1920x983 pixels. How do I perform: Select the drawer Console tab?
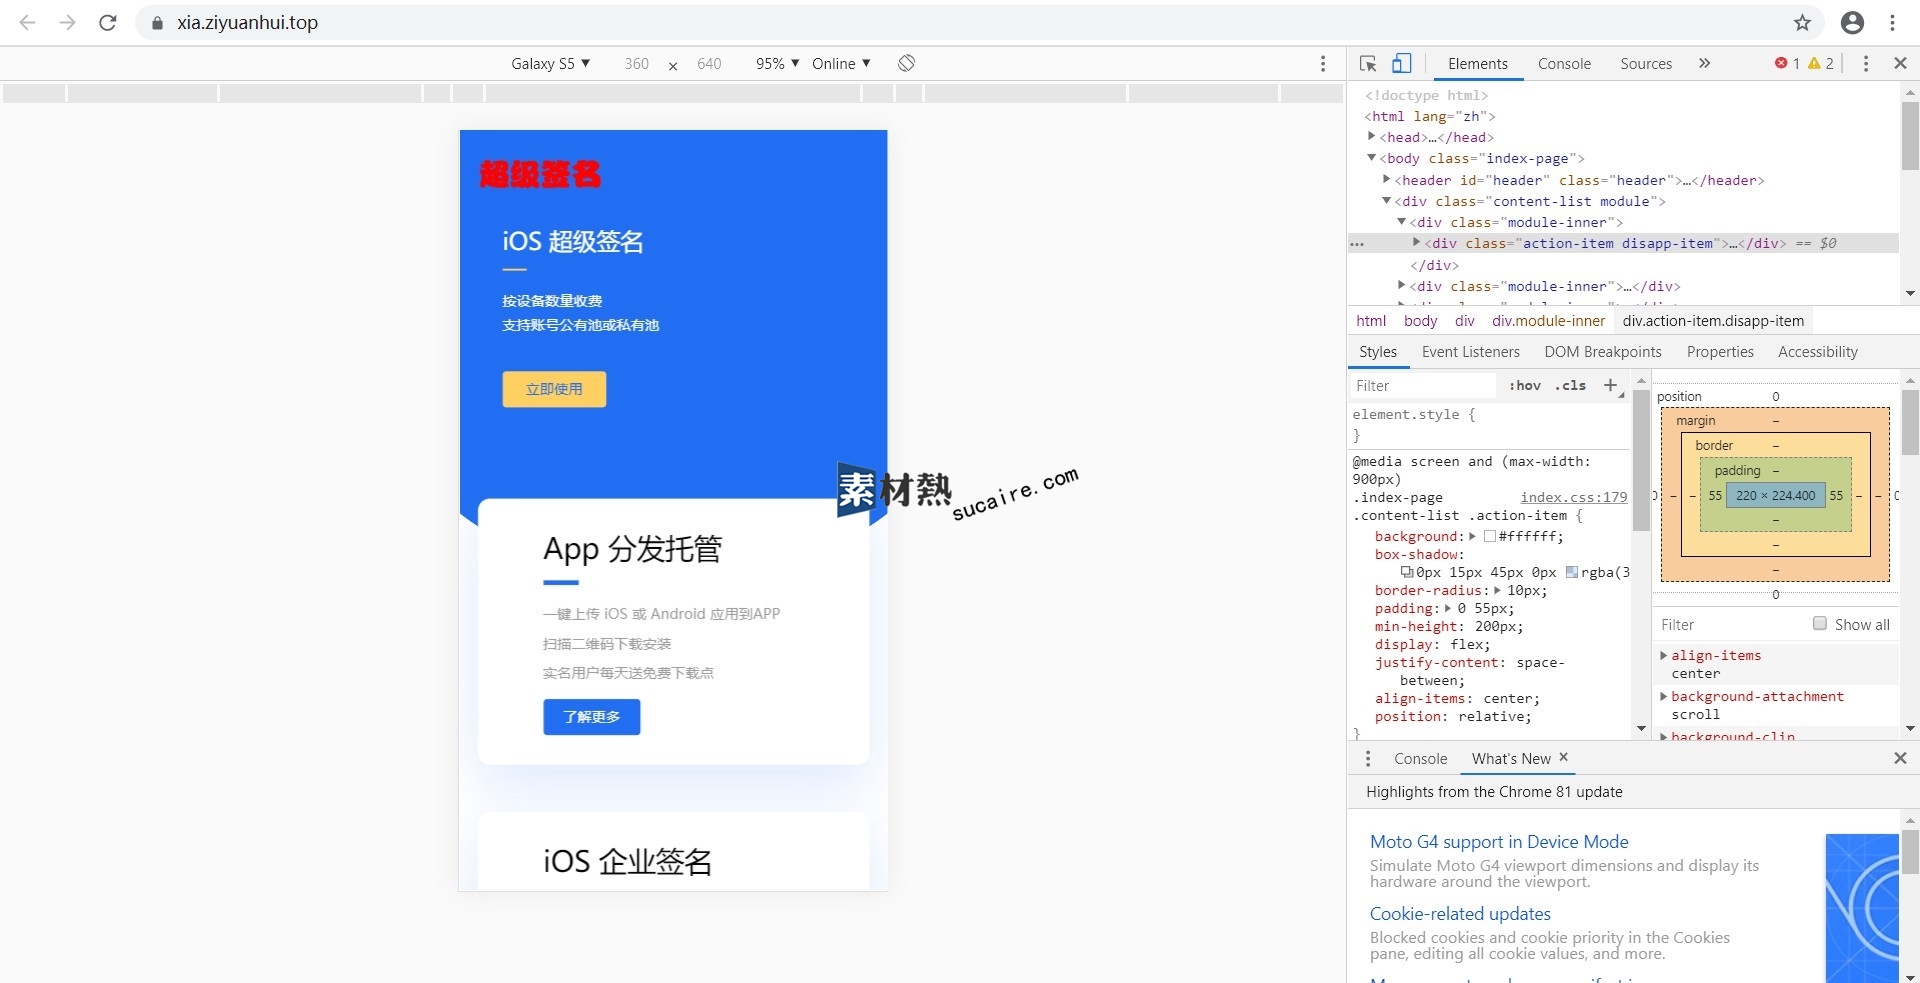tap(1420, 758)
